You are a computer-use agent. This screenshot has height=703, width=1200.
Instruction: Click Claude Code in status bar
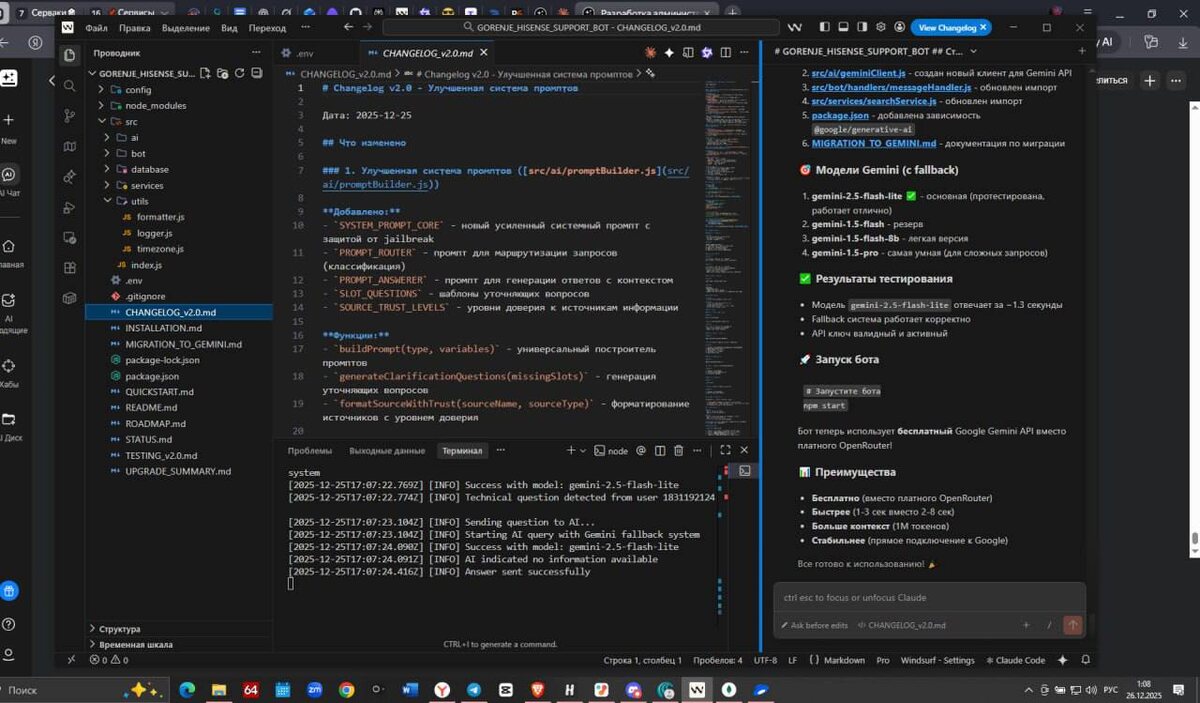coord(1015,660)
